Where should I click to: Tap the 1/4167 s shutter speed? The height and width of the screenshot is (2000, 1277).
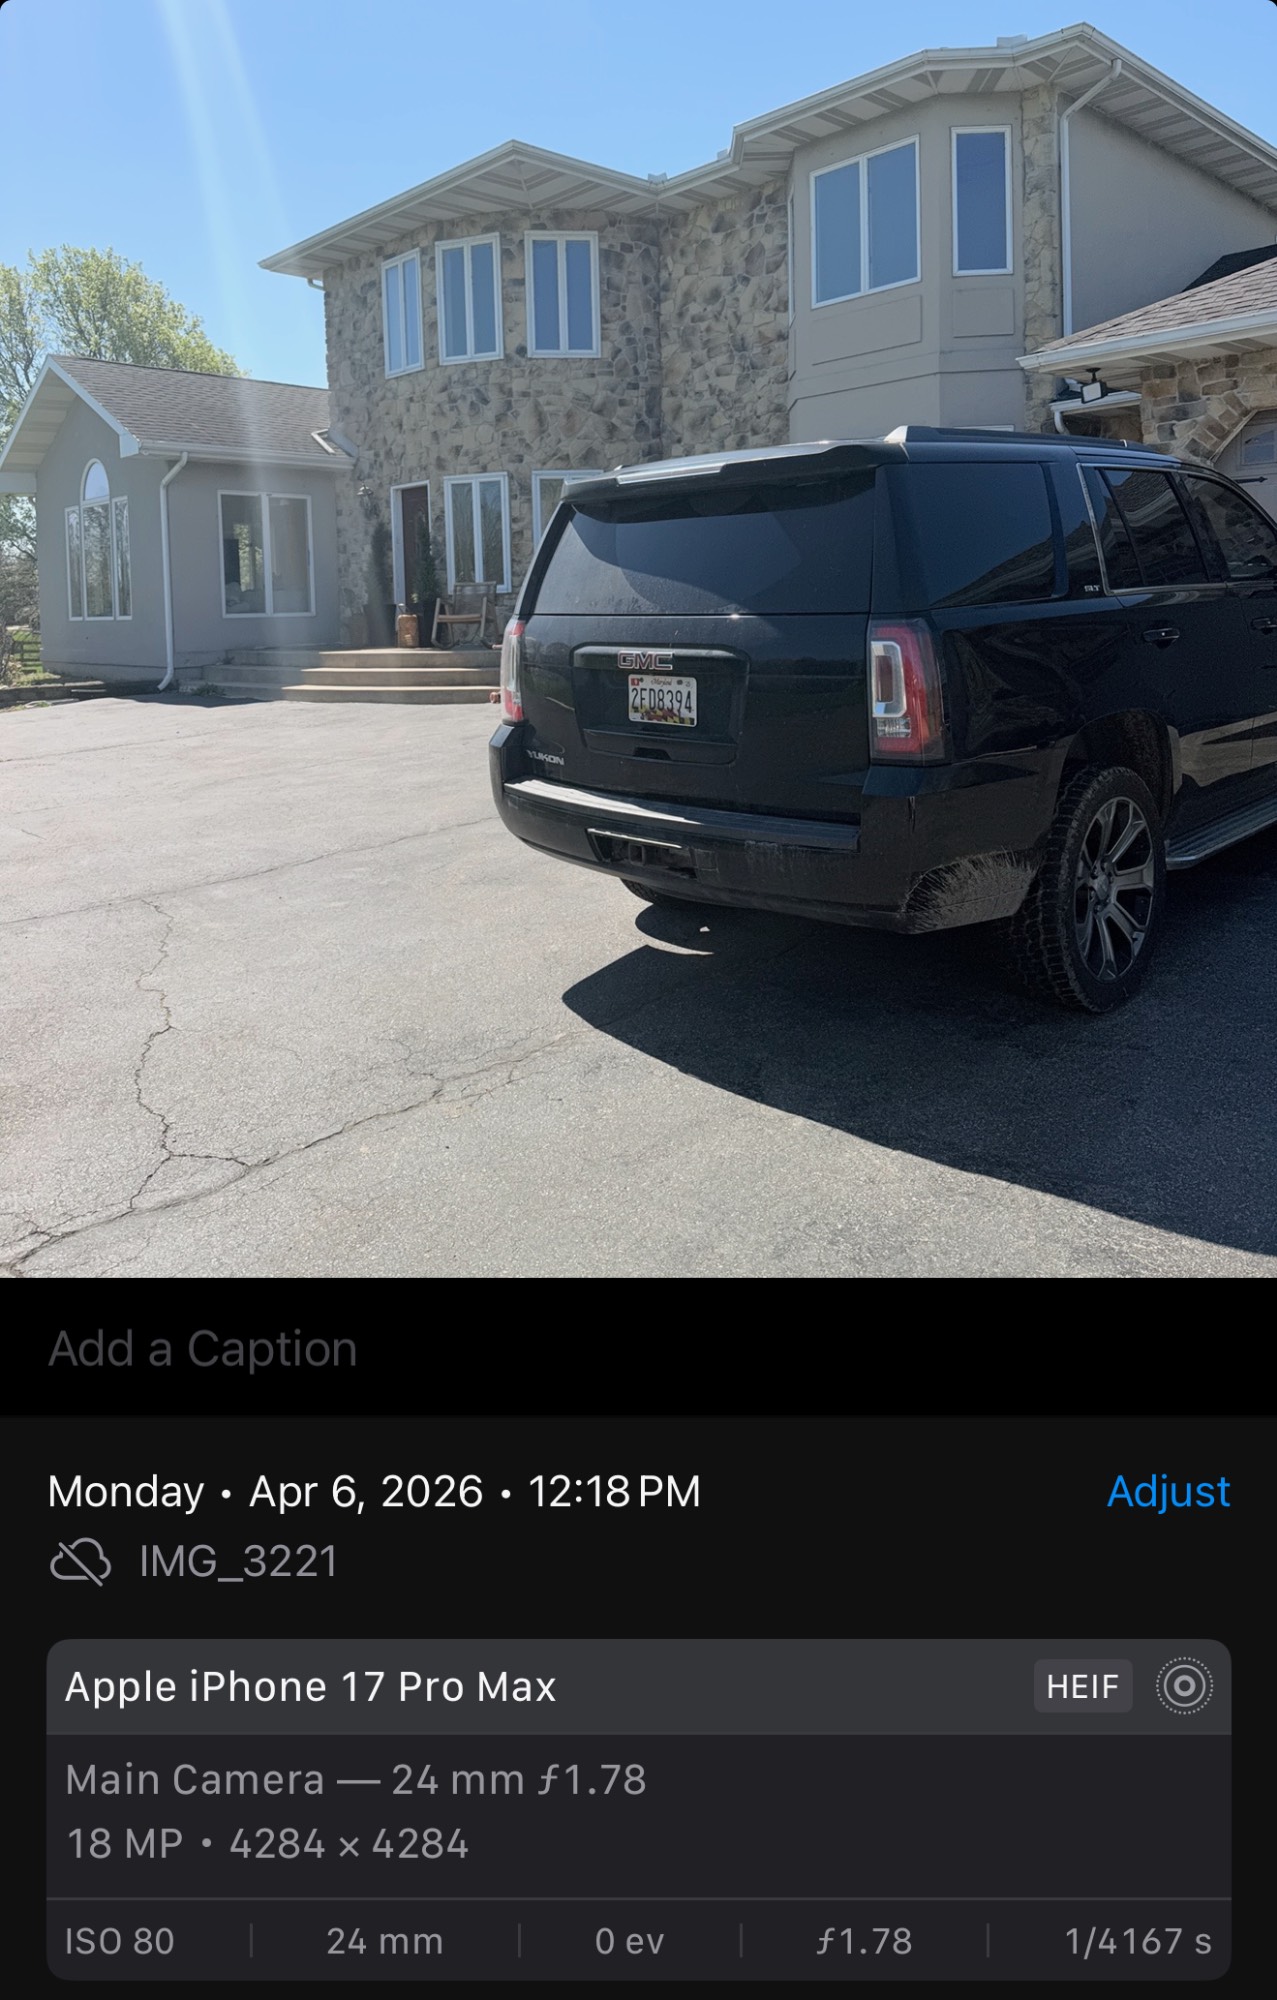(x=1138, y=1941)
